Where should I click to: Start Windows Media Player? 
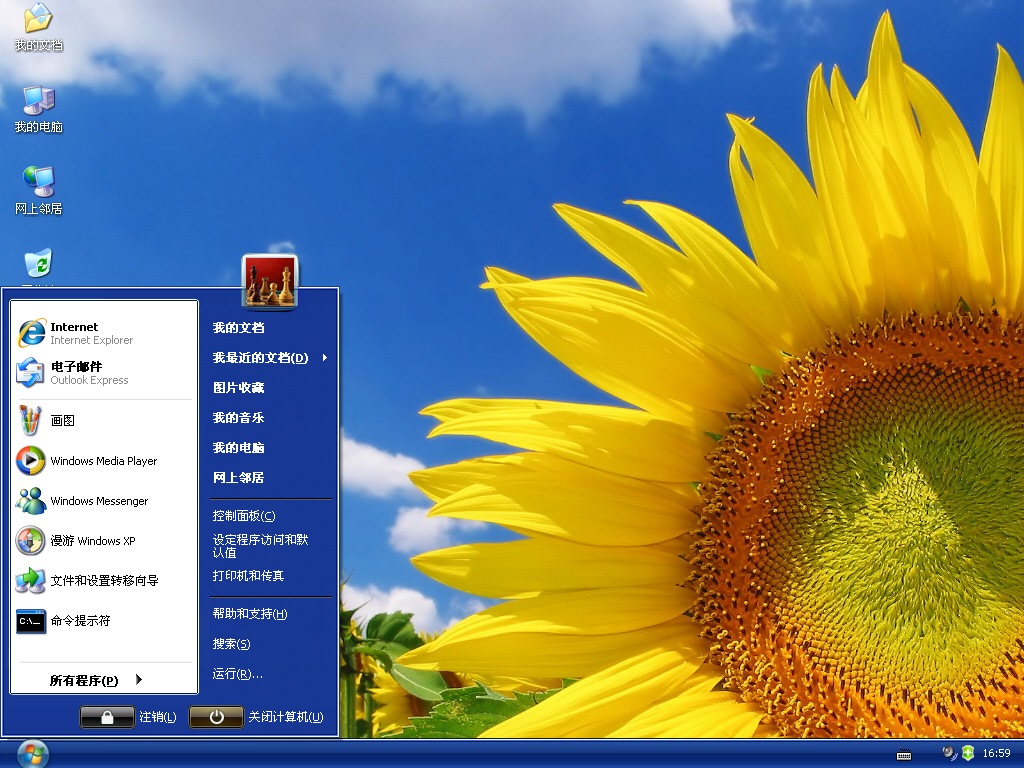[103, 461]
